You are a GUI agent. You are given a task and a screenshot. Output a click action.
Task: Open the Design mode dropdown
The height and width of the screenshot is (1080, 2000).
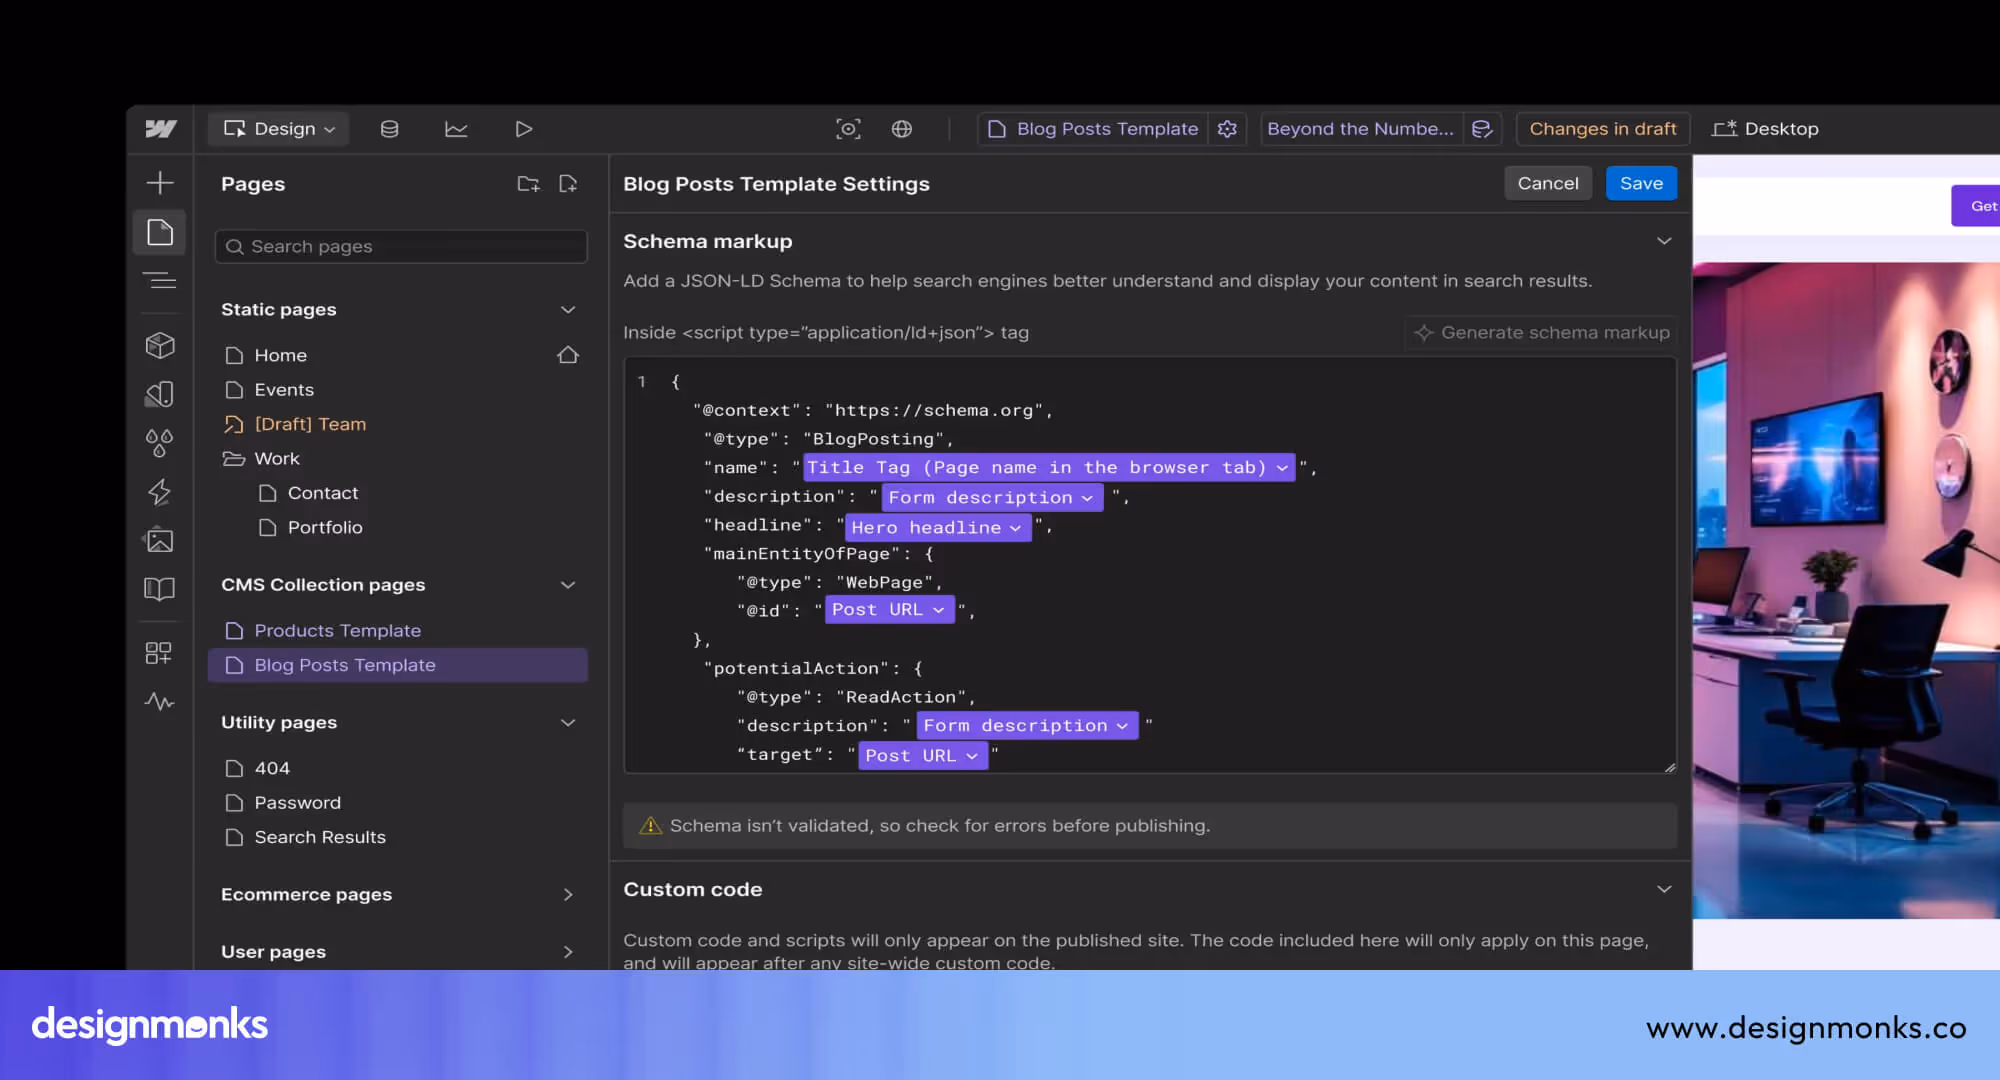click(279, 129)
